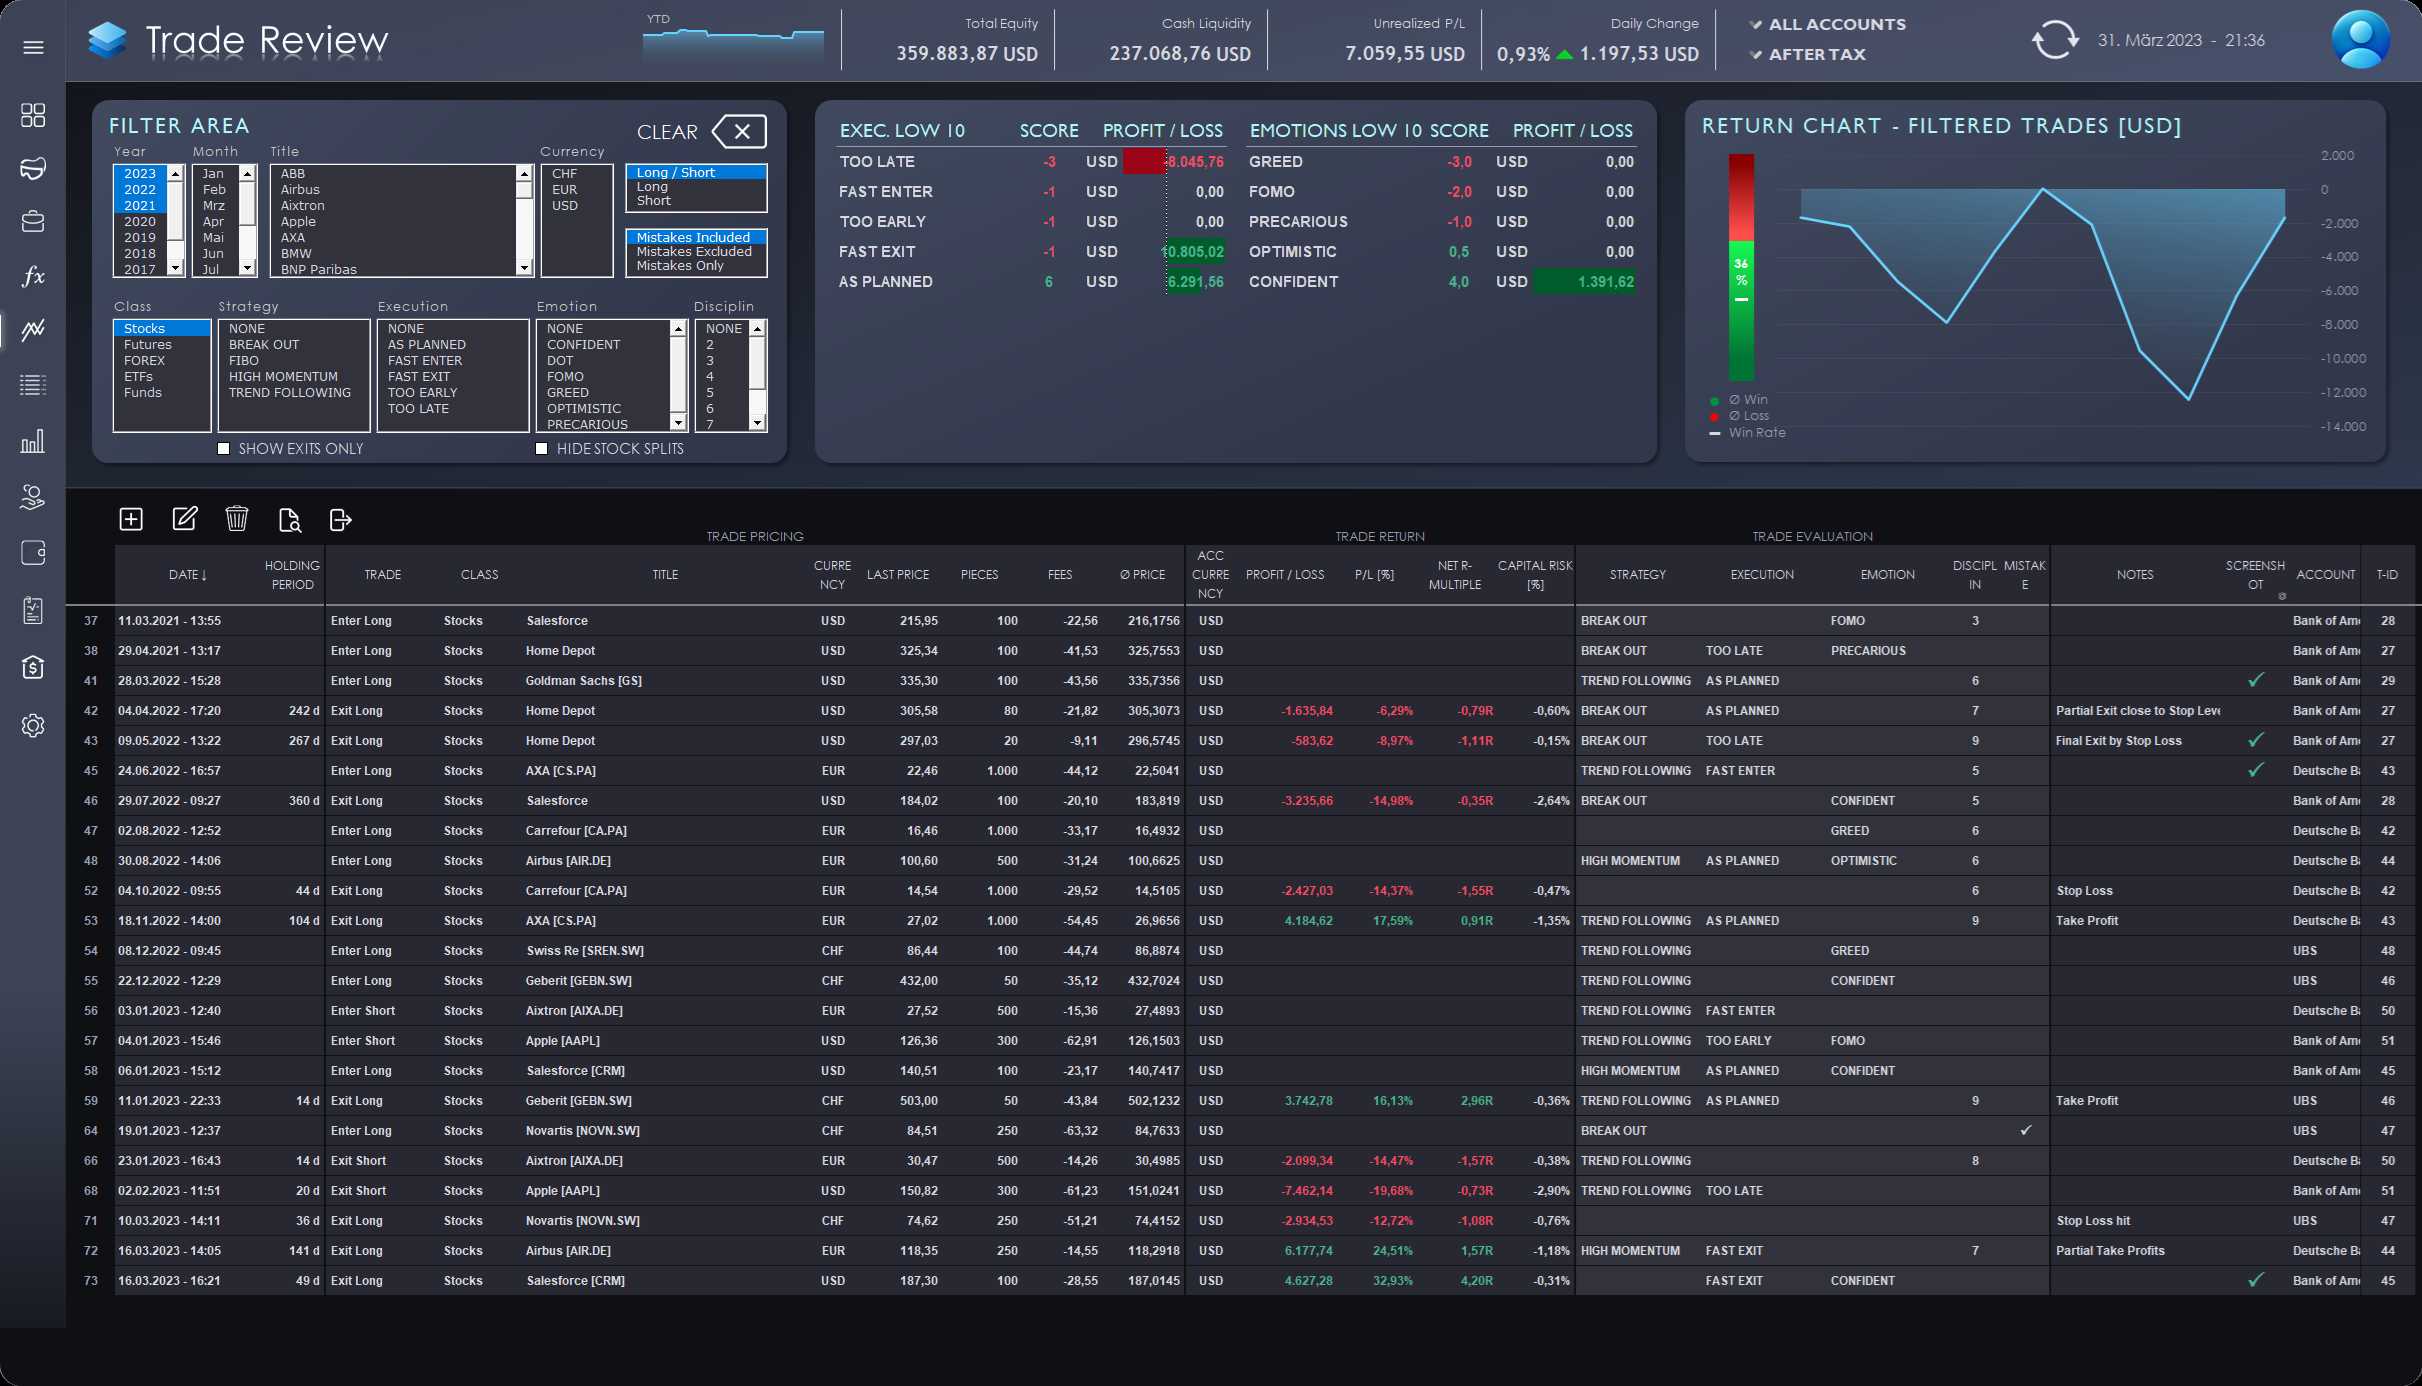The image size is (2422, 1386).
Task: Open the briefcase portfolio icon in sidebar
Action: pos(33,222)
